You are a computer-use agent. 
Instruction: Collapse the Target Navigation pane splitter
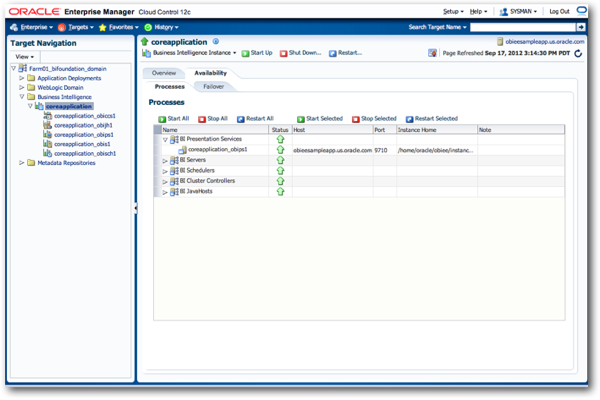(135, 208)
